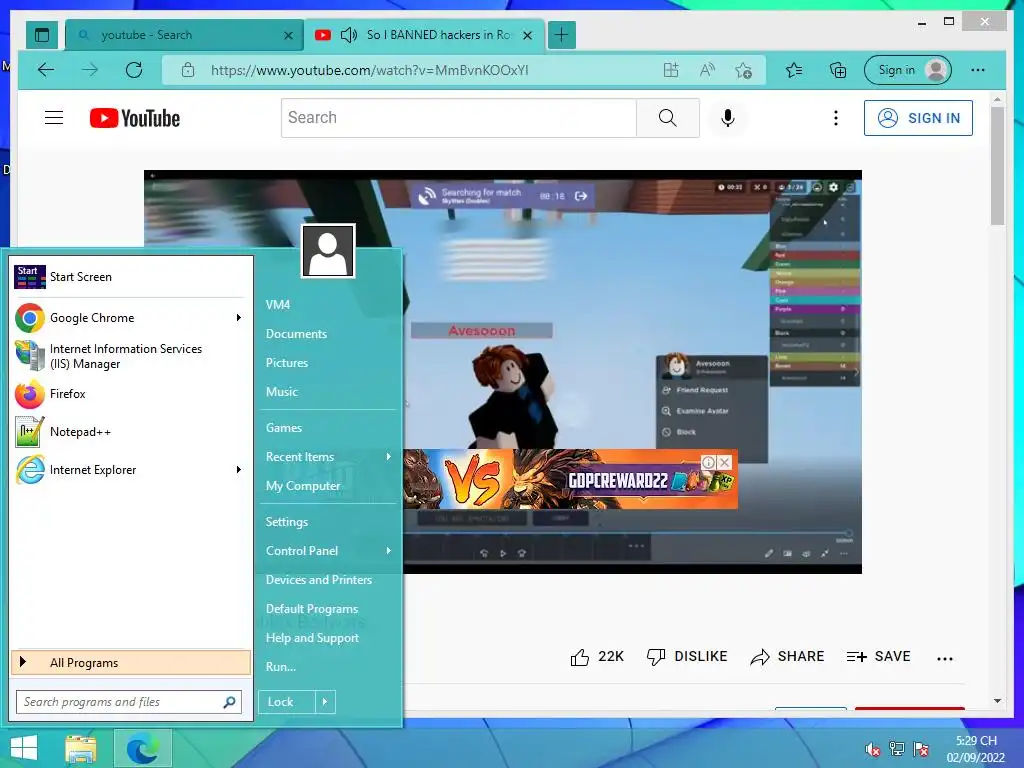The width and height of the screenshot is (1024, 768).
Task: Search with voice microphone icon
Action: [x=728, y=118]
